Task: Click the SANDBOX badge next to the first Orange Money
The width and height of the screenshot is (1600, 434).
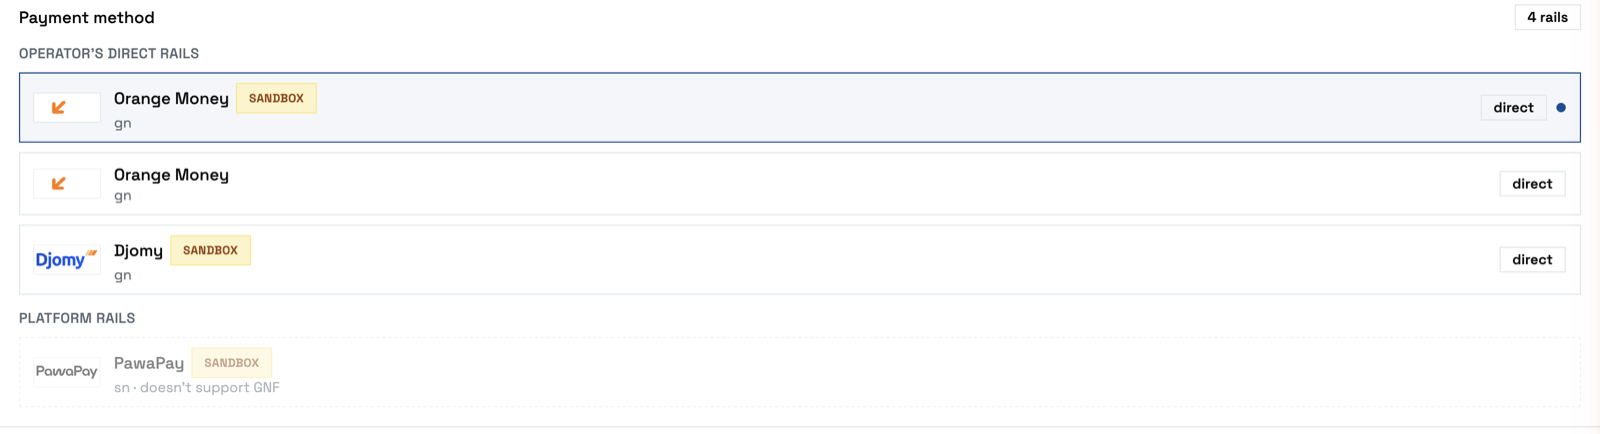Action: click(276, 98)
